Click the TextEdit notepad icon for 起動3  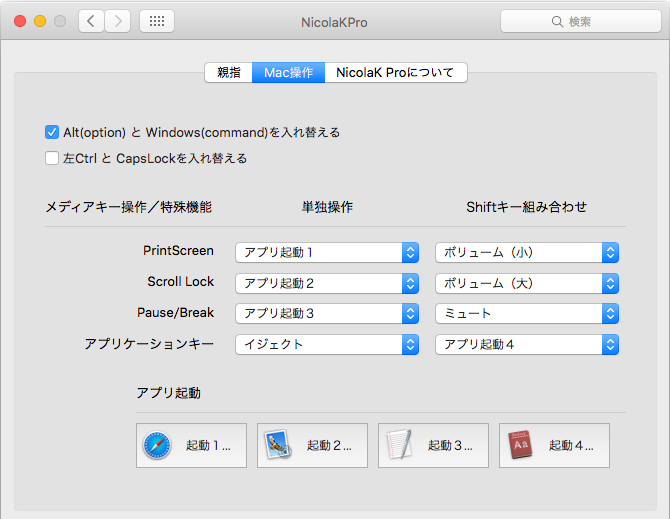click(399, 445)
